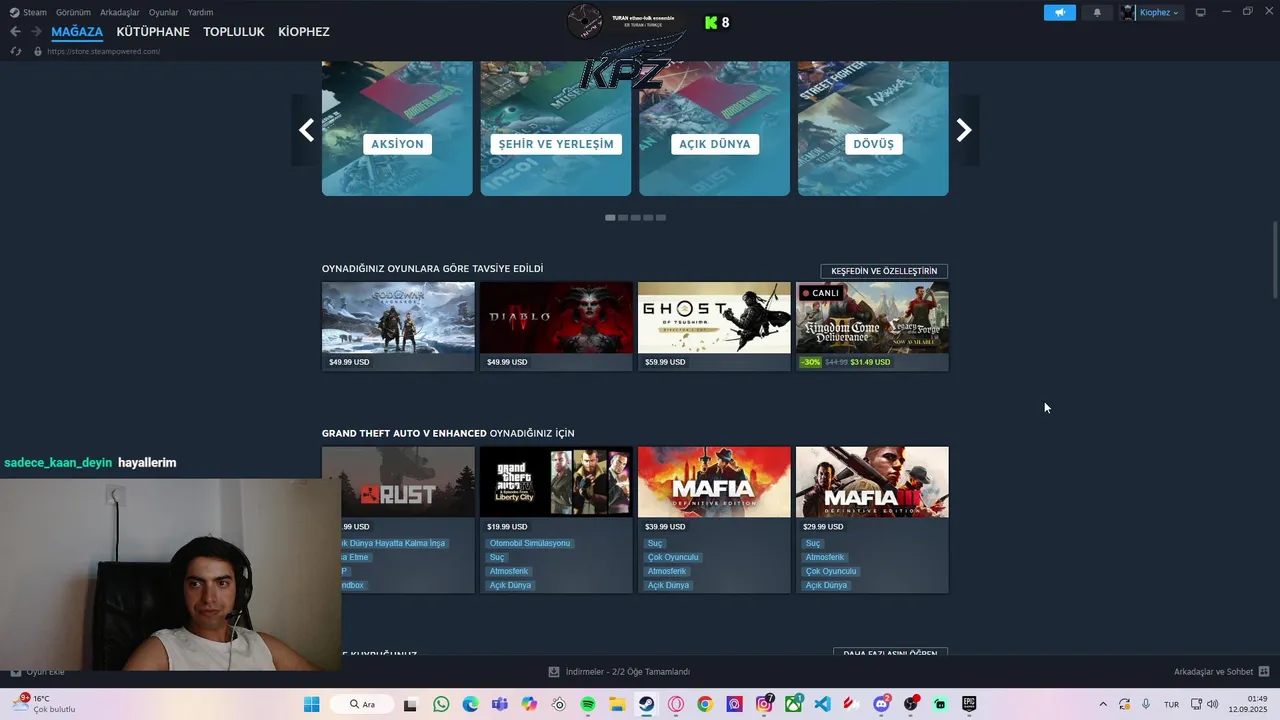Open Microsoft Teams from the taskbar

click(x=499, y=704)
